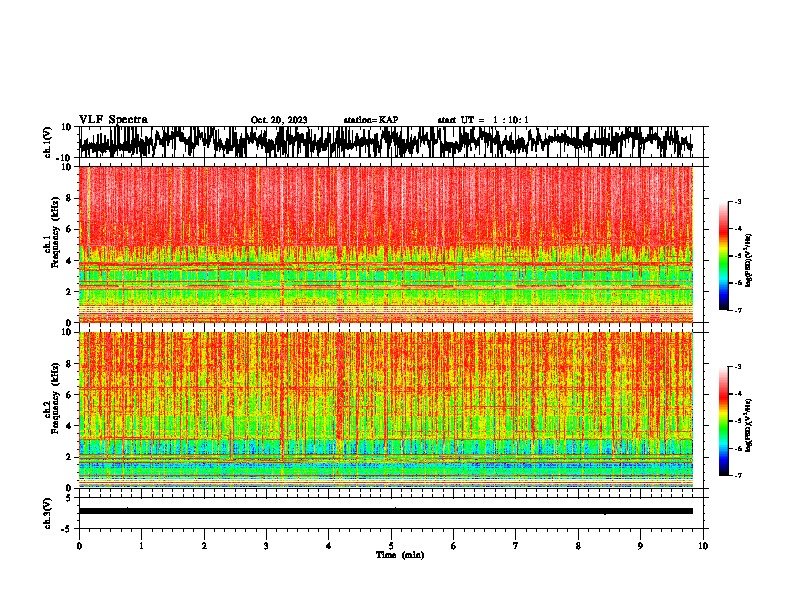This screenshot has width=792, height=612.
Task: Click inside the ch.1 red spectrogram panel
Action: (386, 244)
